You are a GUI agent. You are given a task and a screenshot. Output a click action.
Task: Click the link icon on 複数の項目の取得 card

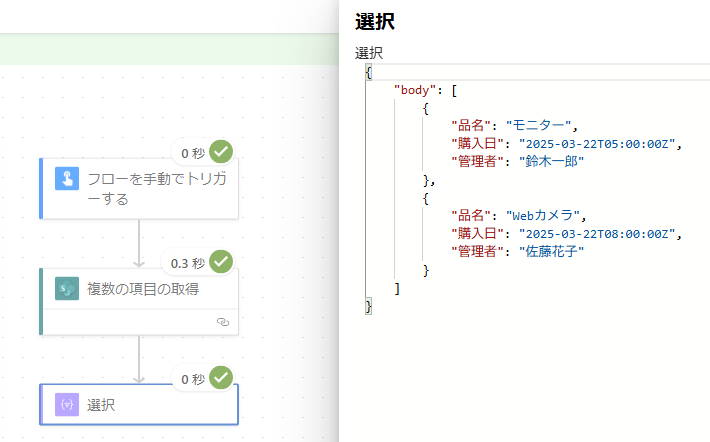click(223, 322)
